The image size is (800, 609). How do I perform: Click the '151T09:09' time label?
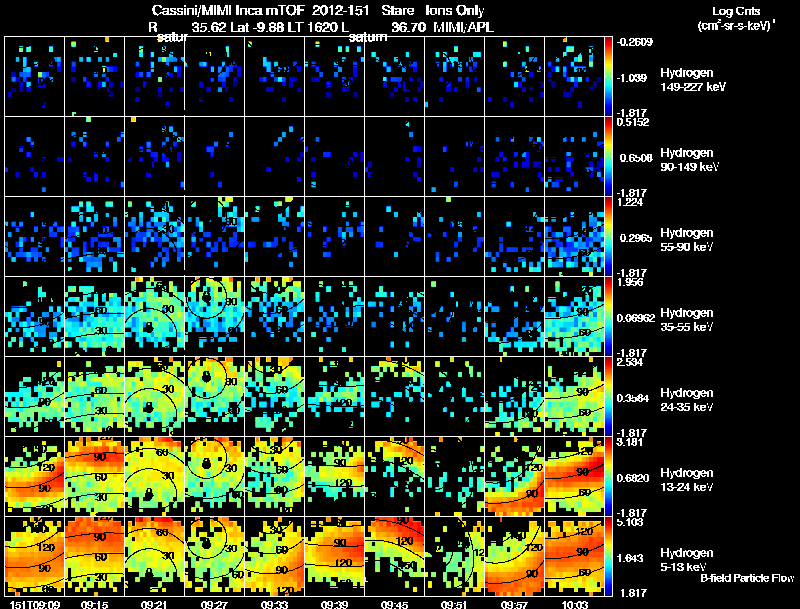click(x=35, y=604)
